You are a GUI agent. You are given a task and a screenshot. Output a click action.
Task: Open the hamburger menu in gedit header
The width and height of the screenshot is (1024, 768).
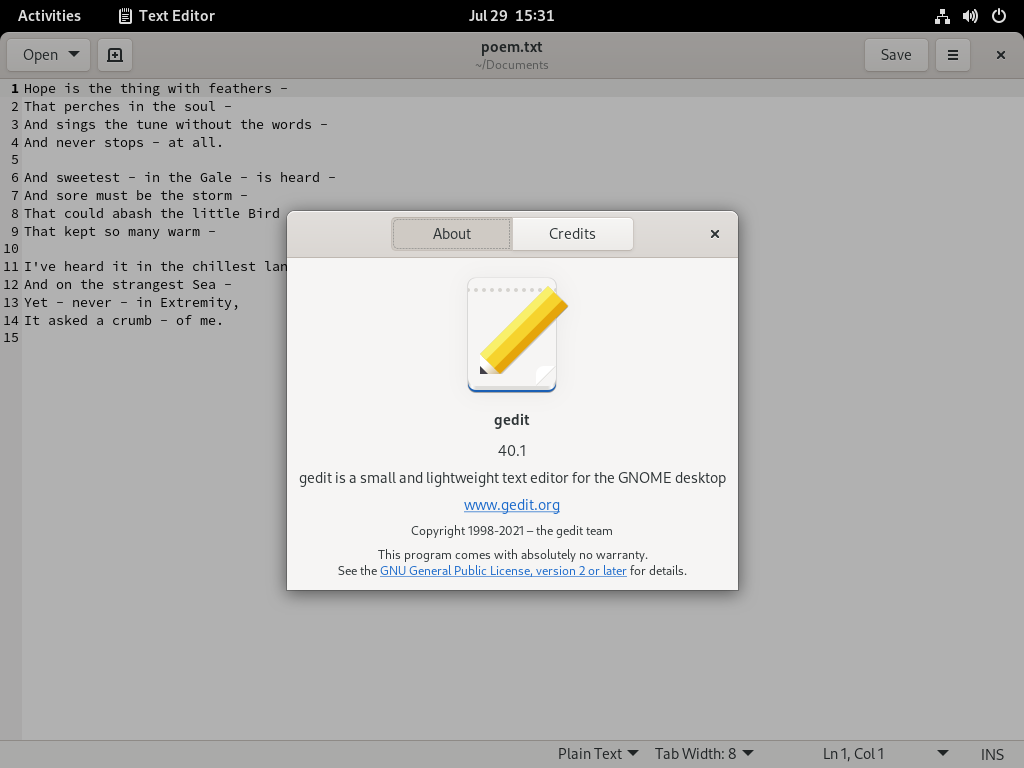(x=953, y=55)
